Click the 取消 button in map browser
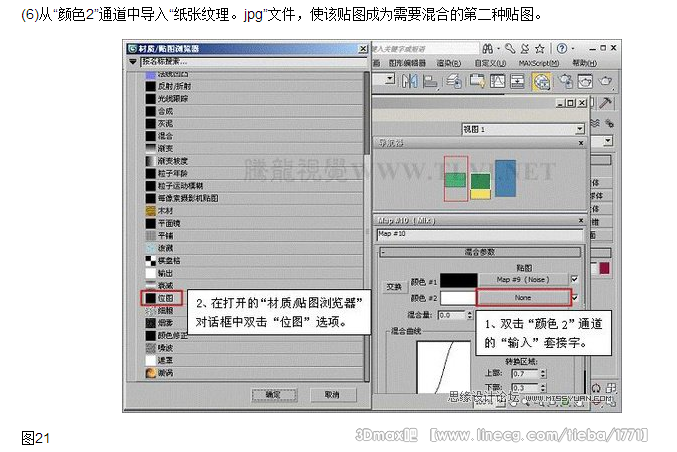Screen dimensions: 677x452 332,395
